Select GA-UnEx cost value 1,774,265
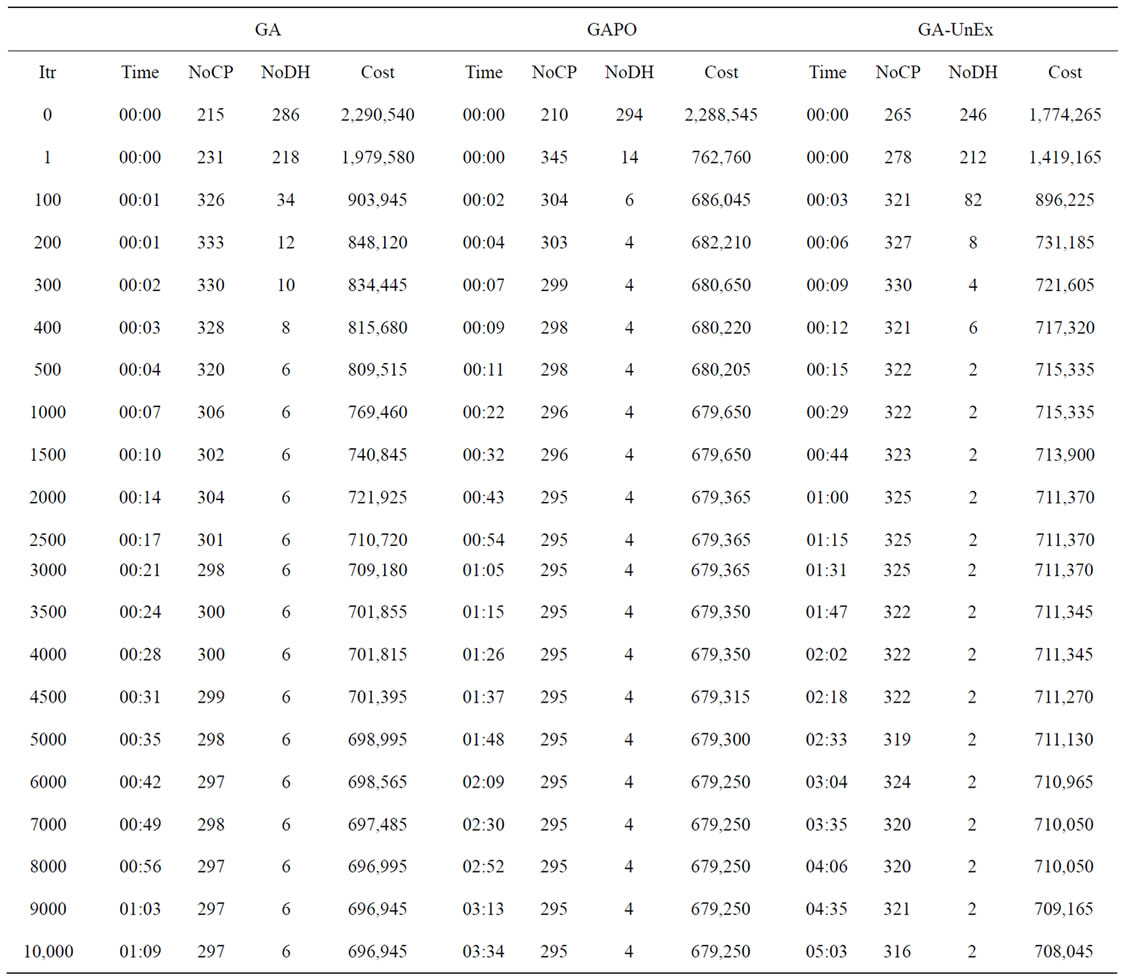1123x974 pixels. [x=1065, y=115]
